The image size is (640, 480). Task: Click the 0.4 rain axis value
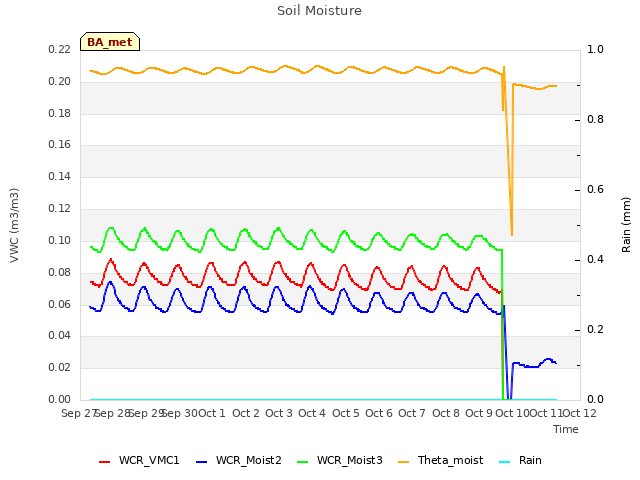tap(595, 260)
